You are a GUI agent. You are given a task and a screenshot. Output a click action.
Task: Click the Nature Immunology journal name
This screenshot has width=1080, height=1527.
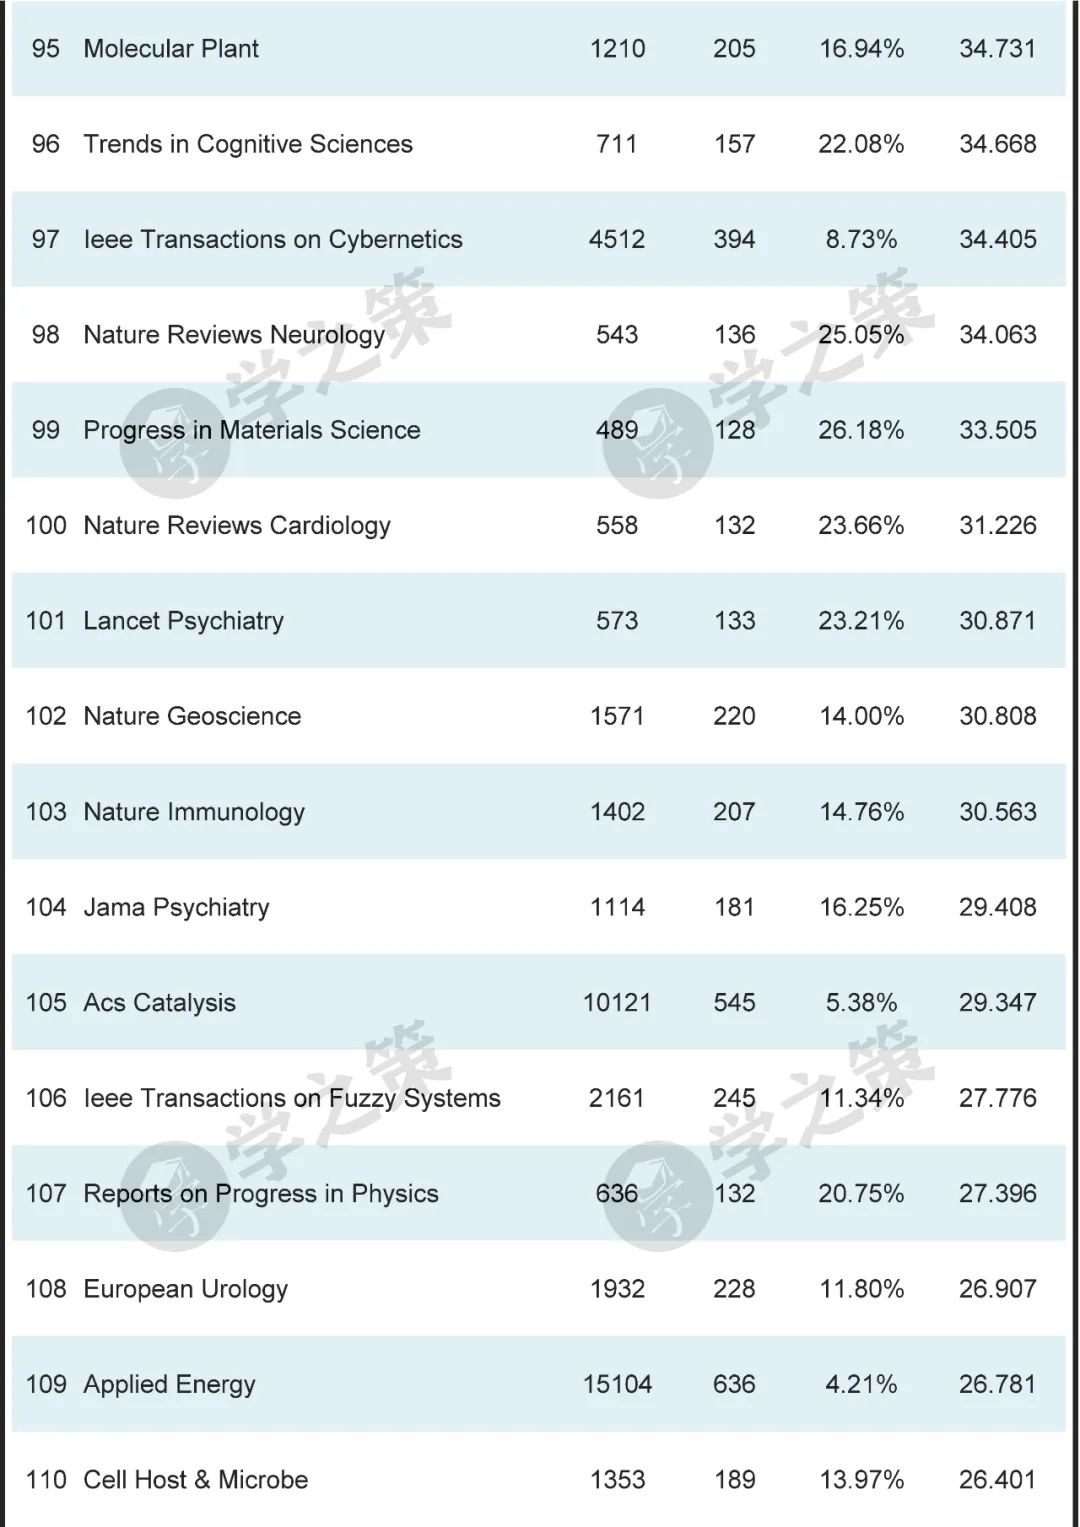[194, 812]
